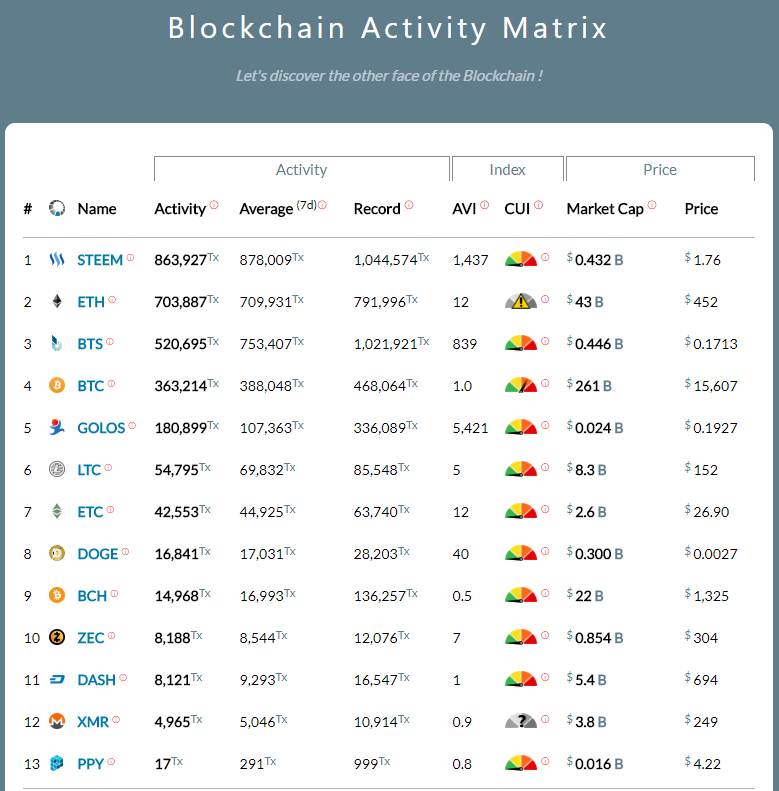Click the Average (7d) column header

pos(277,209)
